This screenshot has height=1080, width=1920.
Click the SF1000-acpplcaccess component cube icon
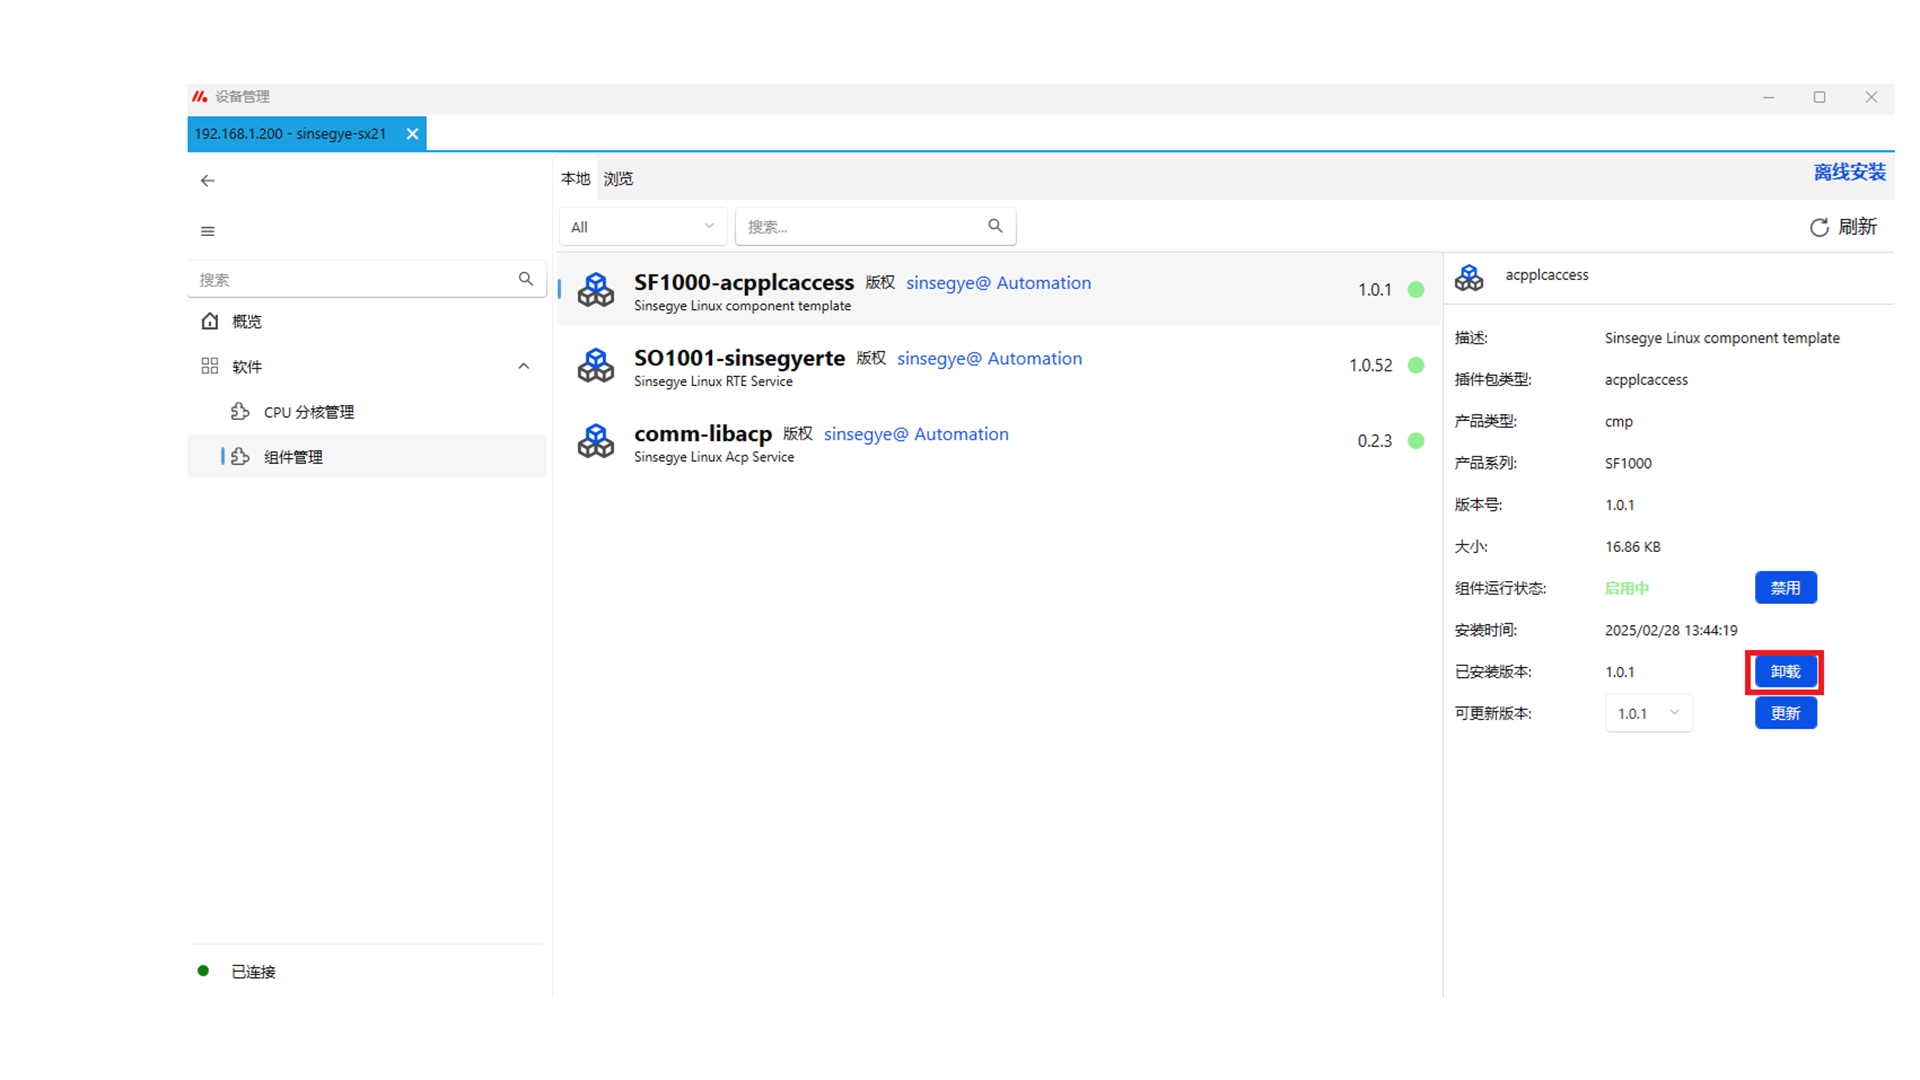[596, 290]
